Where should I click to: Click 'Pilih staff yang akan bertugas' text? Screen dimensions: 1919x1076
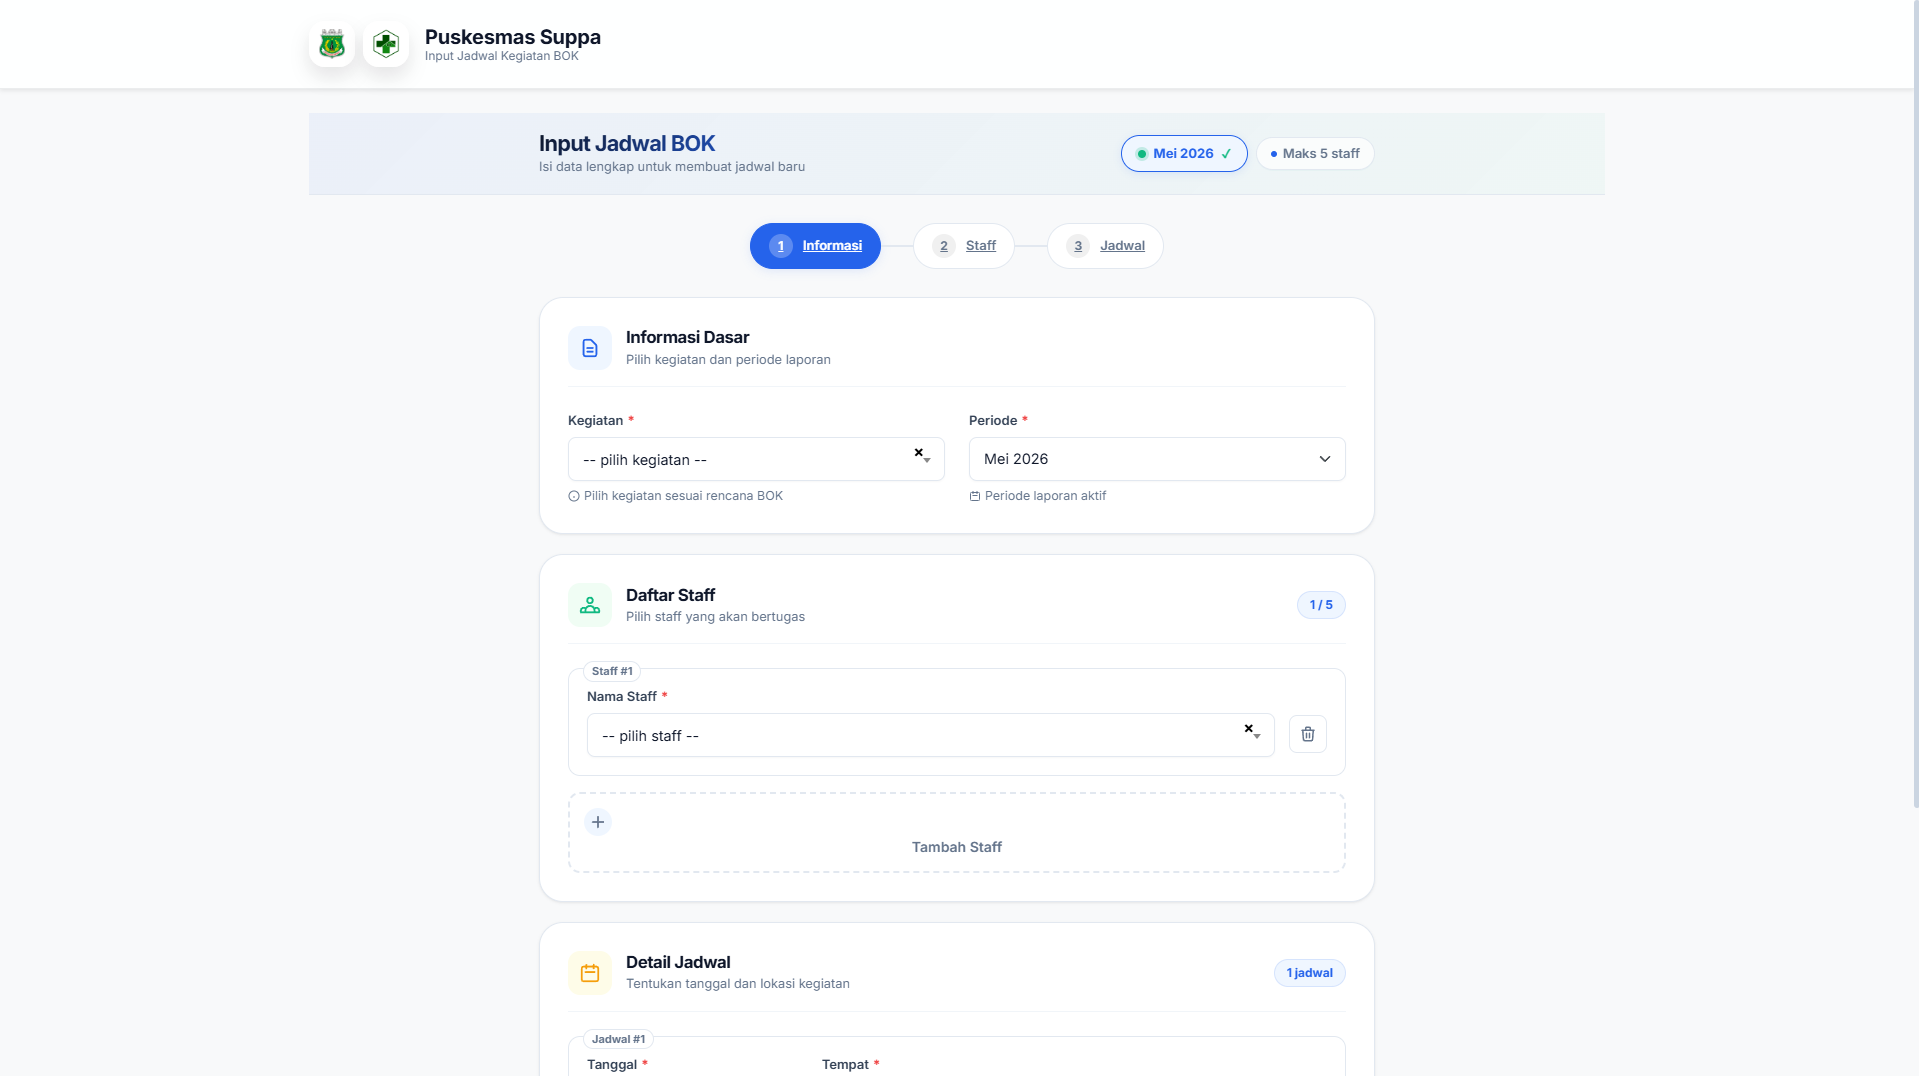pos(715,617)
